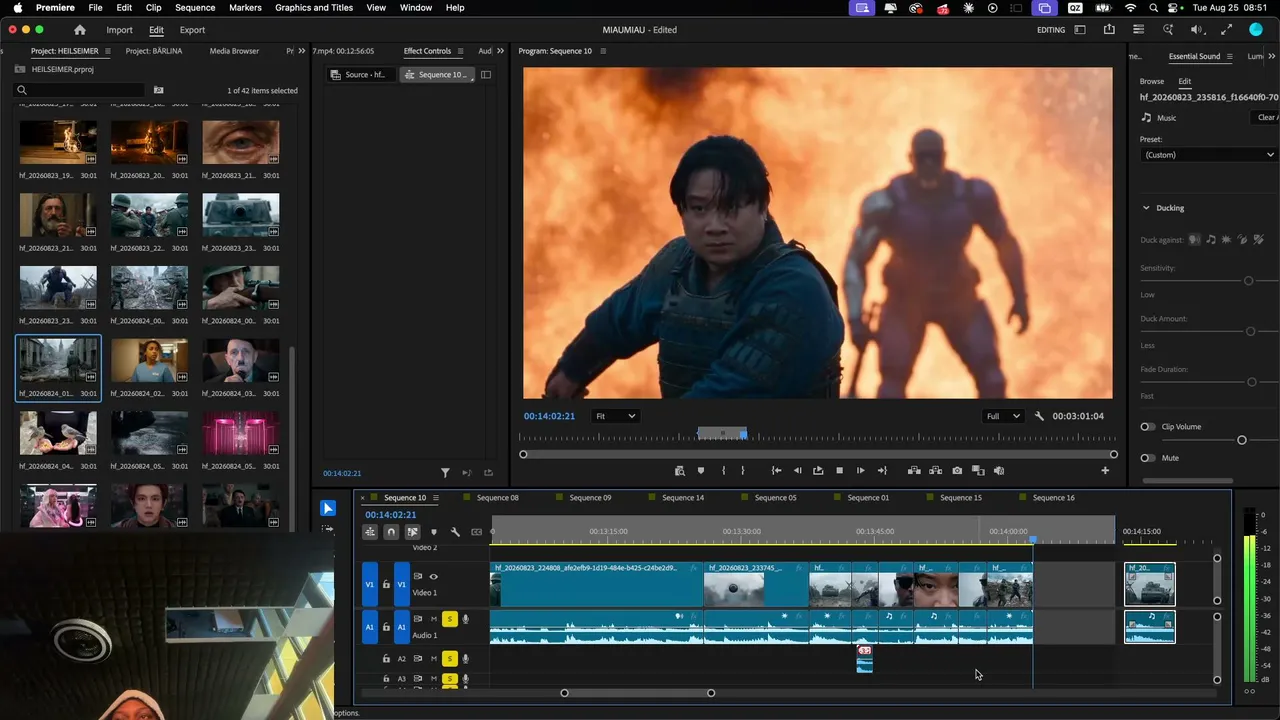Open the Full playback resolution dropdown
Image resolution: width=1280 pixels, height=720 pixels.
(1003, 416)
